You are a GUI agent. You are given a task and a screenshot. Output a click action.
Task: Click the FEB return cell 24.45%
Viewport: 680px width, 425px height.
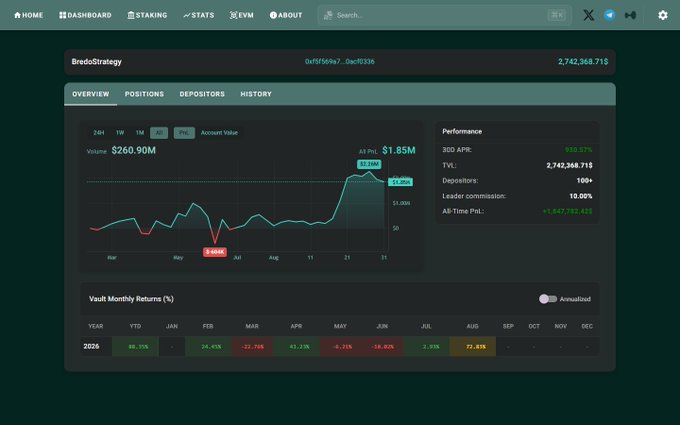coord(209,347)
